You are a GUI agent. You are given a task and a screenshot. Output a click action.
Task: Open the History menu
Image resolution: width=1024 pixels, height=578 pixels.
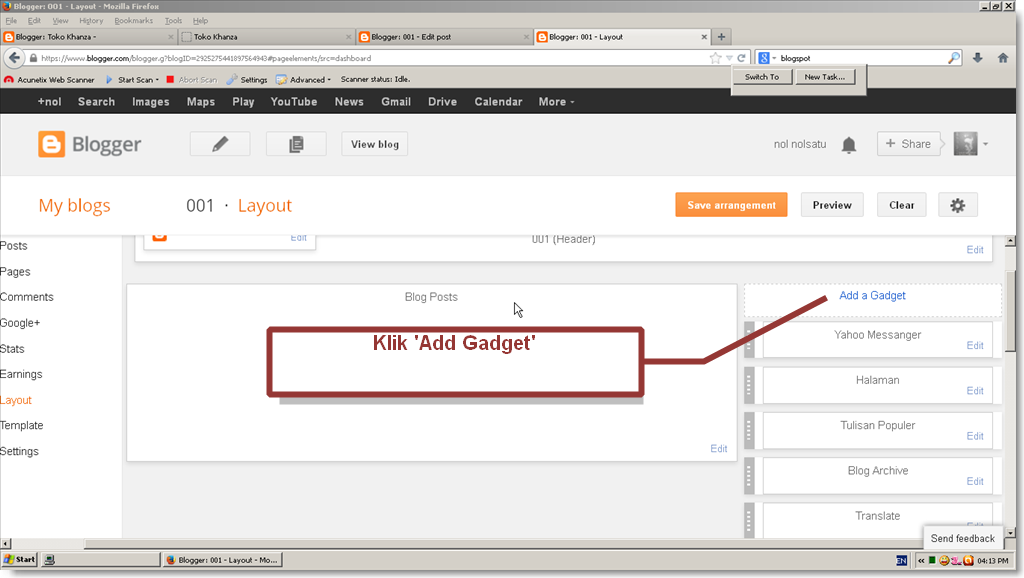[x=91, y=21]
